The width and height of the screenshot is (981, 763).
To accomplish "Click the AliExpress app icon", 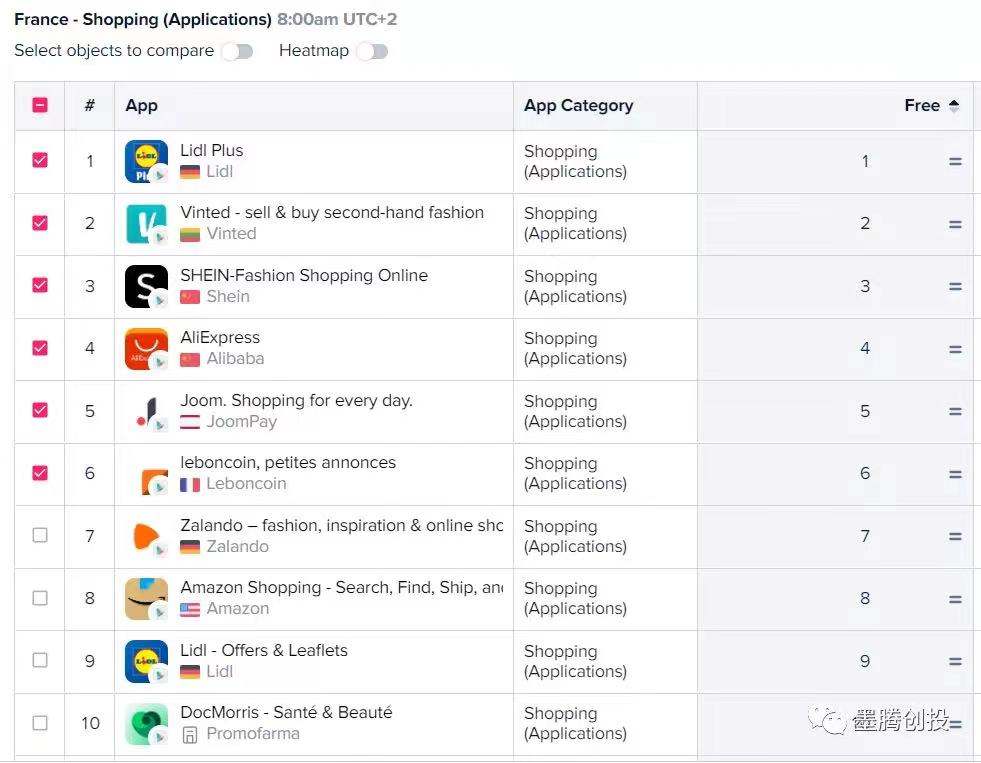I will point(146,349).
